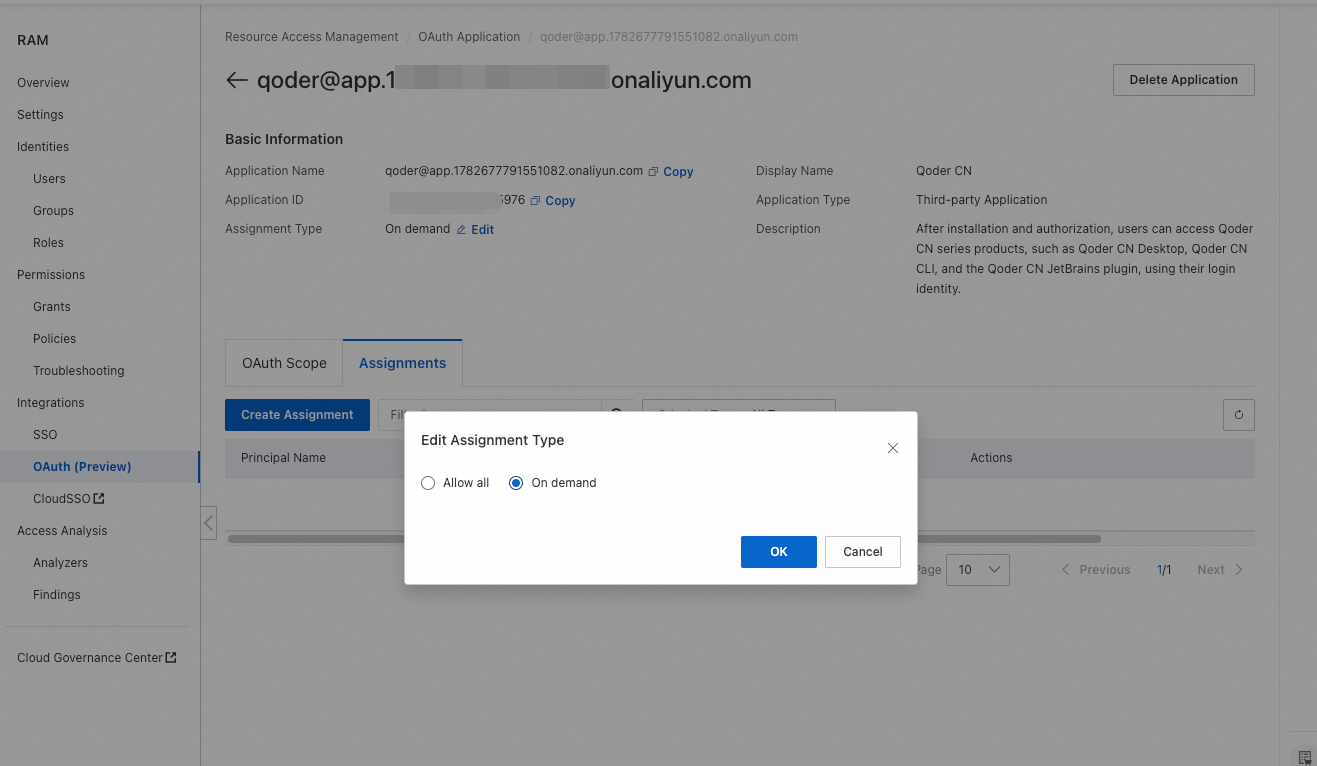Click the Create Assignment button
Viewport: 1317px width, 766px height.
(x=297, y=415)
